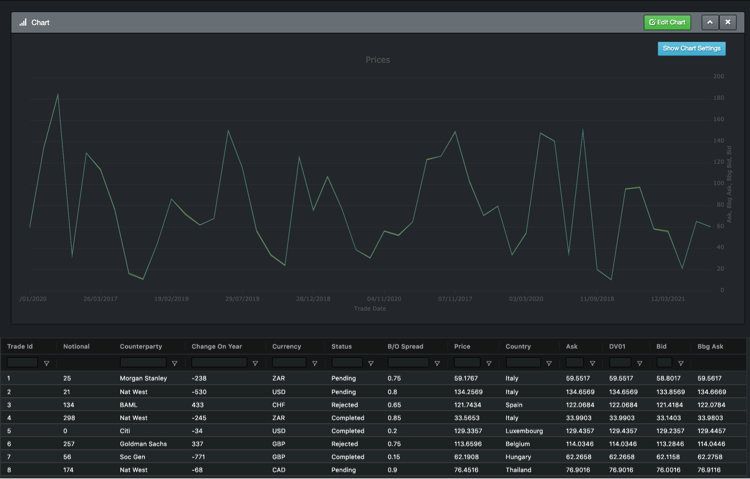Open the Change On Year filter funnel icon
The image size is (750, 479).
(255, 363)
